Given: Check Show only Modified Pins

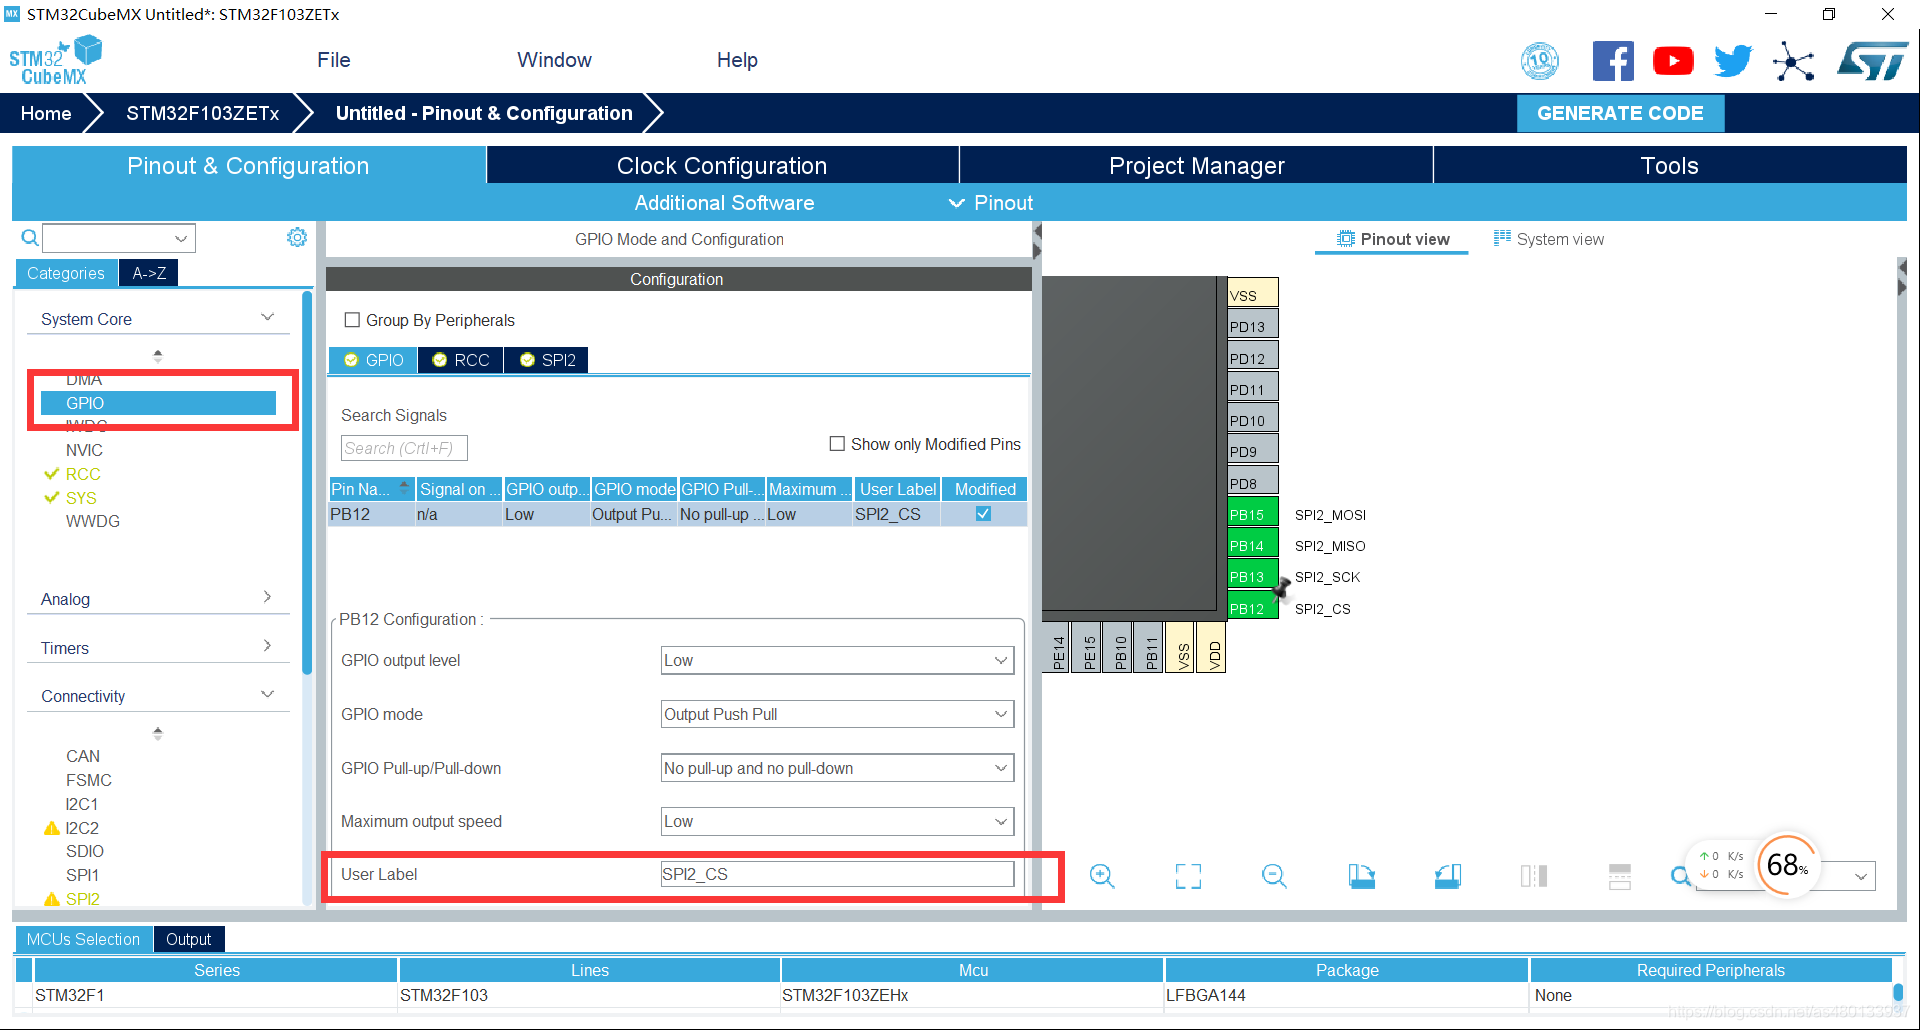Looking at the screenshot, I should [837, 444].
